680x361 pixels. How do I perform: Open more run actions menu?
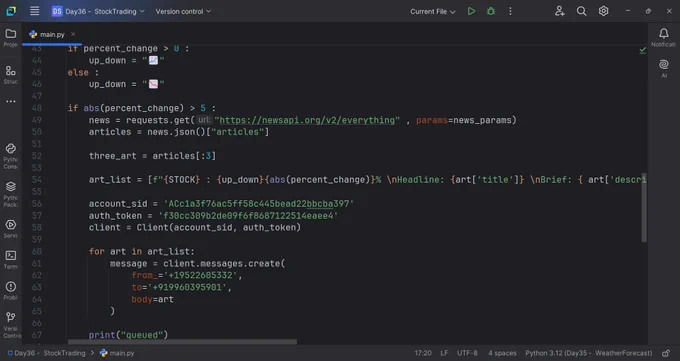510,11
